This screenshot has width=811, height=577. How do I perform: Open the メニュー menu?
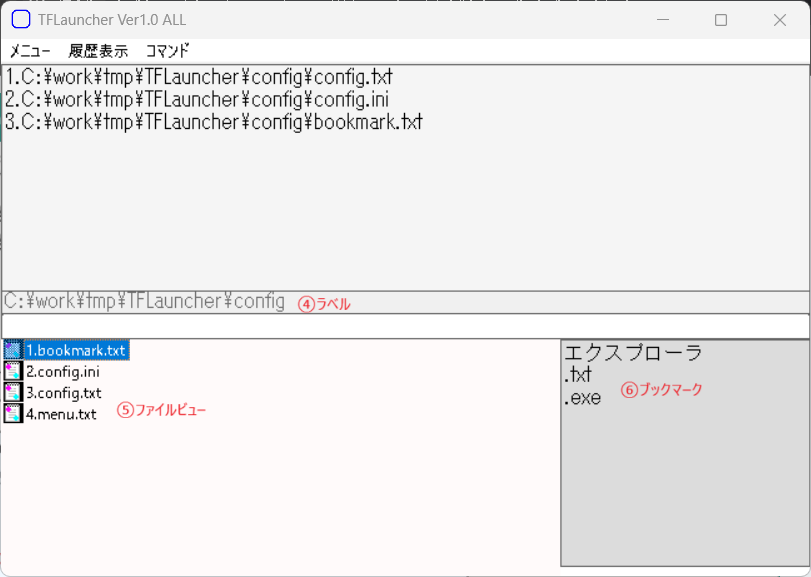(30, 51)
